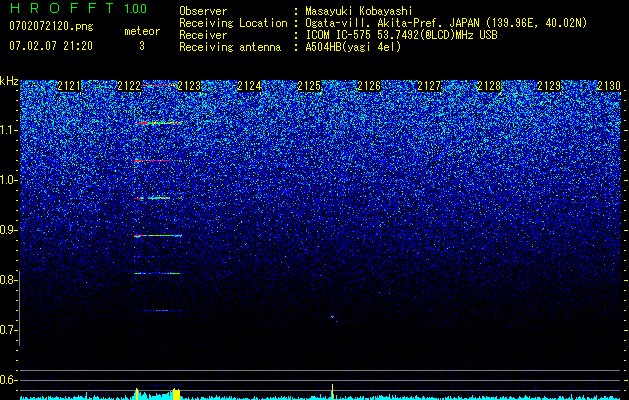
Task: Click the date stamp 07.02.07 21:20
Action: pyautogui.click(x=51, y=45)
